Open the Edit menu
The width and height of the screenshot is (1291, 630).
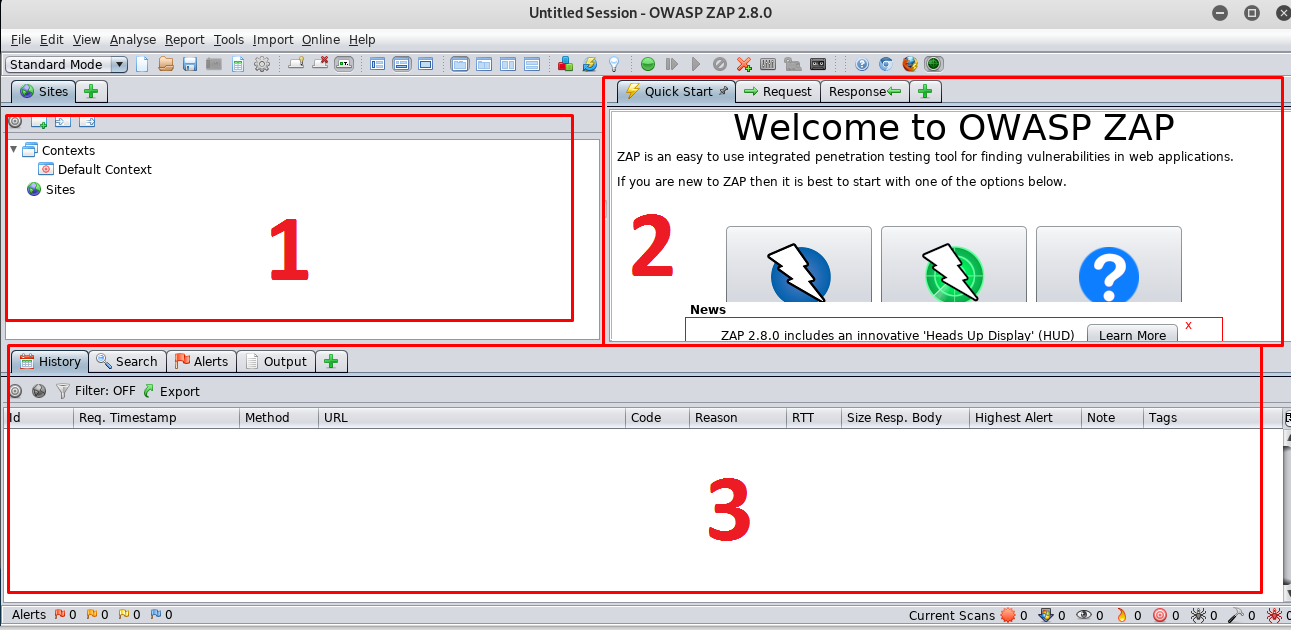(x=52, y=39)
